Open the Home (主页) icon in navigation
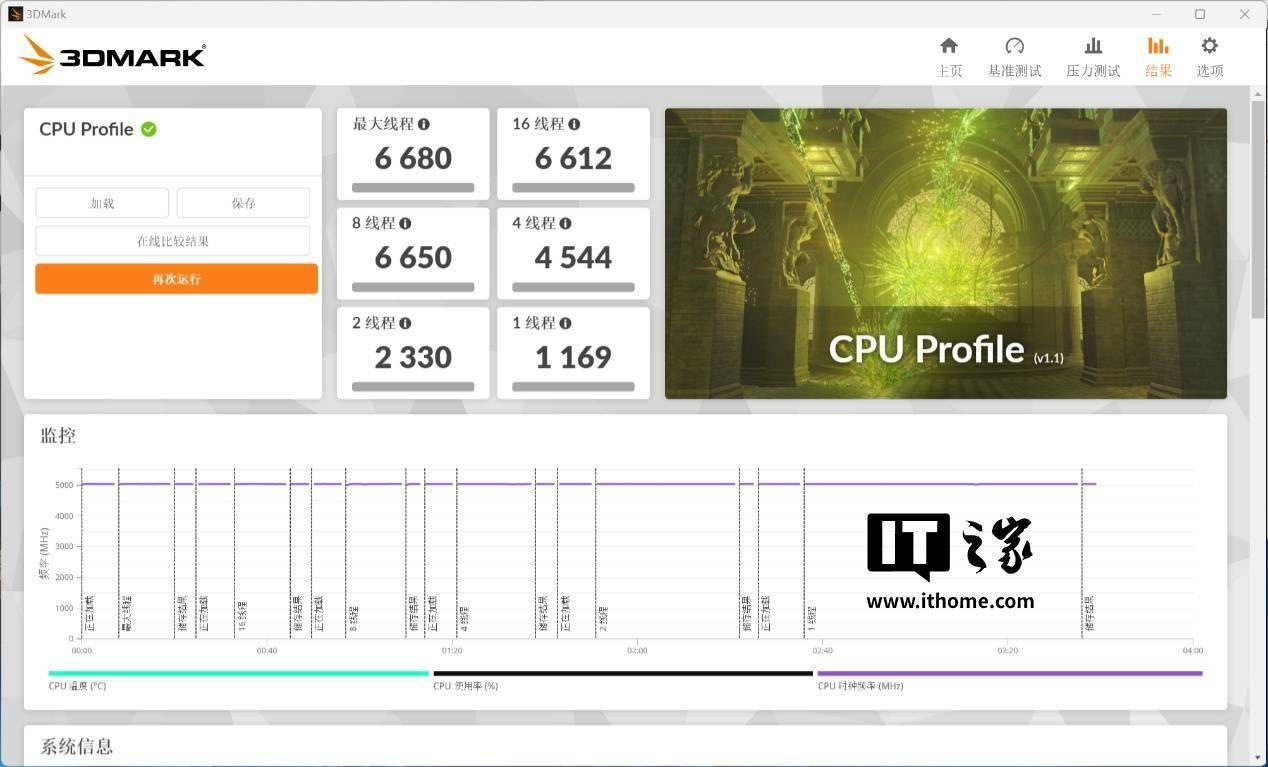This screenshot has width=1268, height=767. 948,46
